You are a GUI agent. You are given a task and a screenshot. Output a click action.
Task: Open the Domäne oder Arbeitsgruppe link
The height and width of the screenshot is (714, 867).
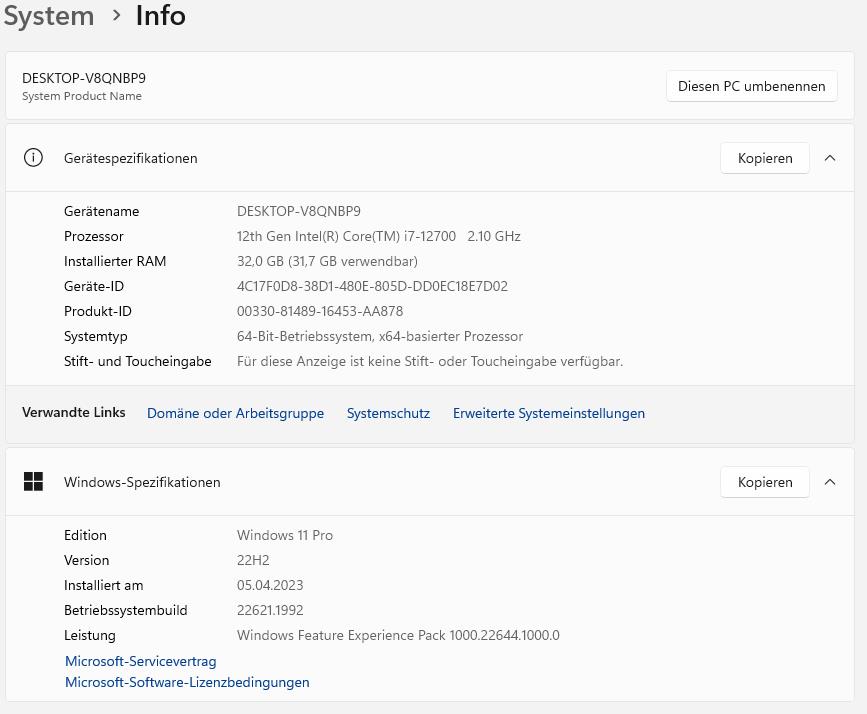click(236, 413)
